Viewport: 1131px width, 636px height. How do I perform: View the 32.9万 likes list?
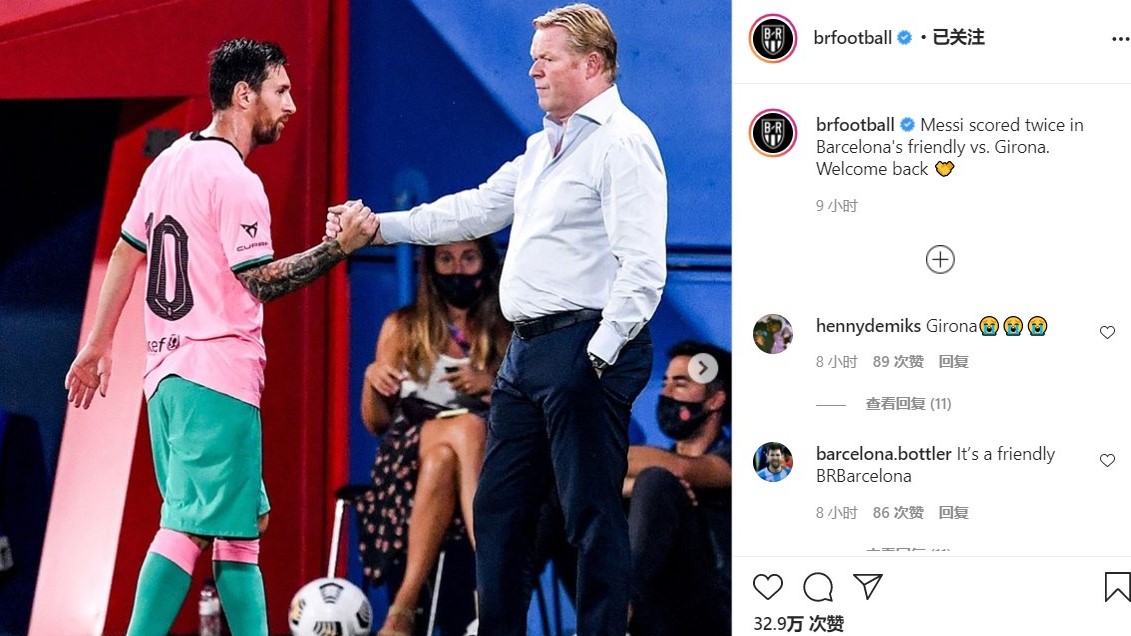tap(798, 624)
